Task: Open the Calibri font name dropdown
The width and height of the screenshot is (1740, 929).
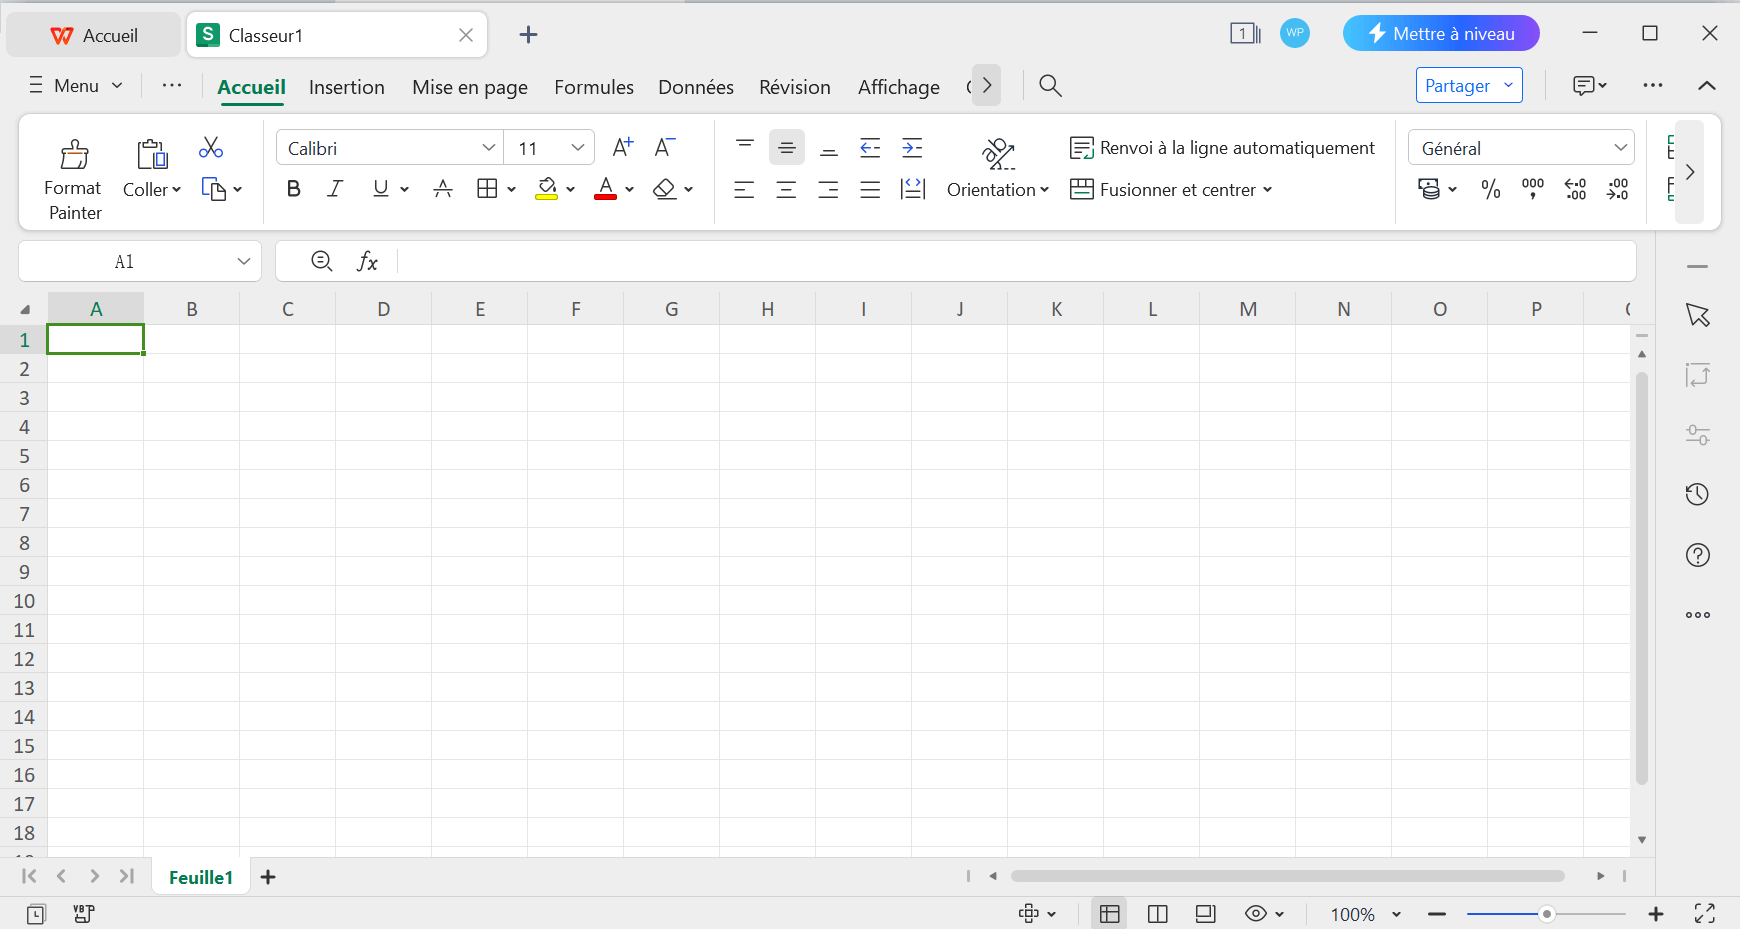Action: [488, 148]
